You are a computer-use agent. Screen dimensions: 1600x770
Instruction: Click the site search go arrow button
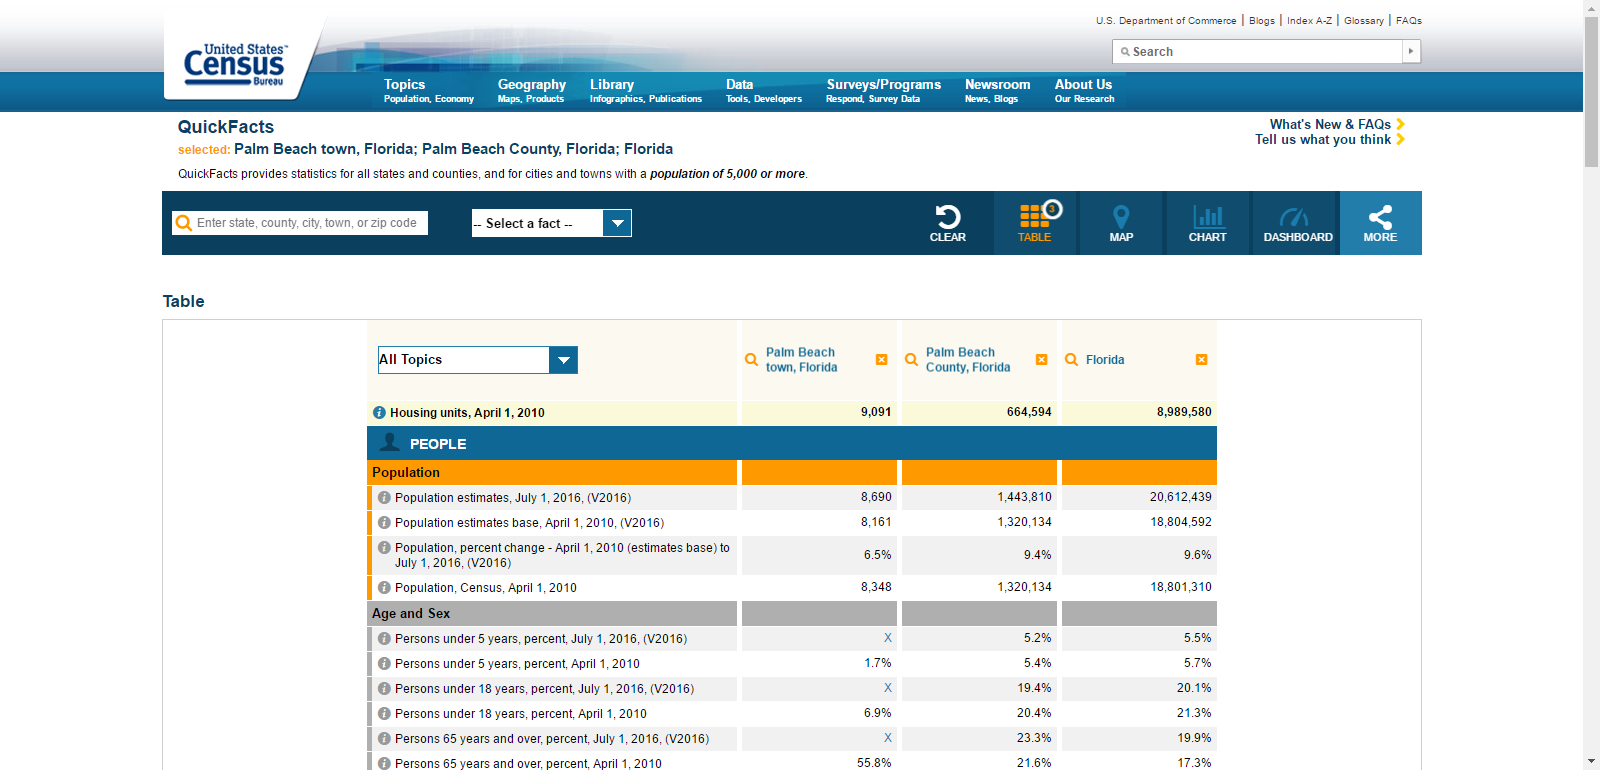1411,51
